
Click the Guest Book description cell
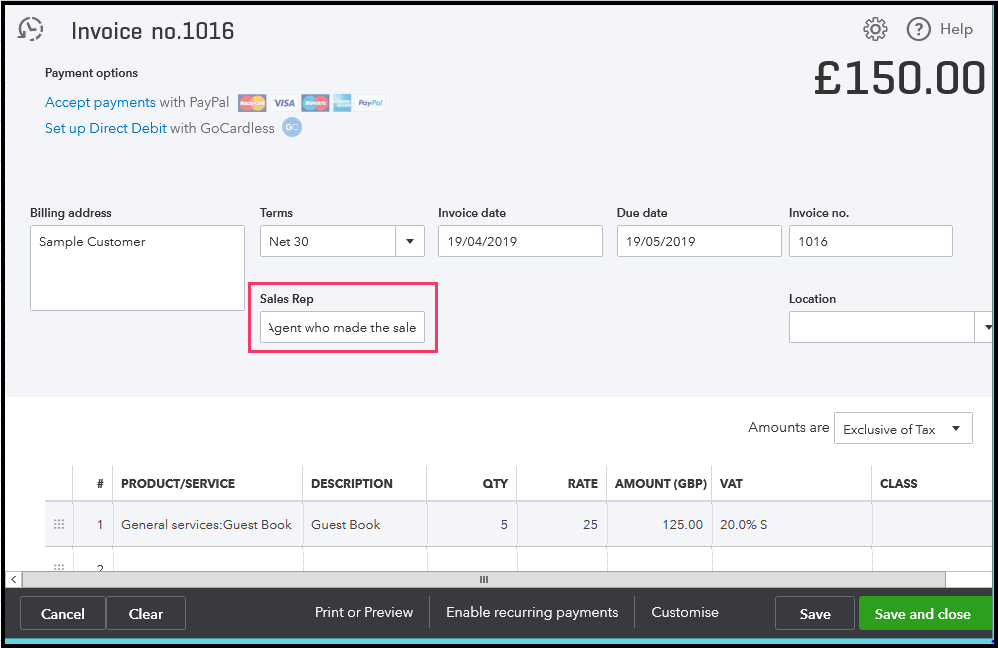(x=365, y=524)
